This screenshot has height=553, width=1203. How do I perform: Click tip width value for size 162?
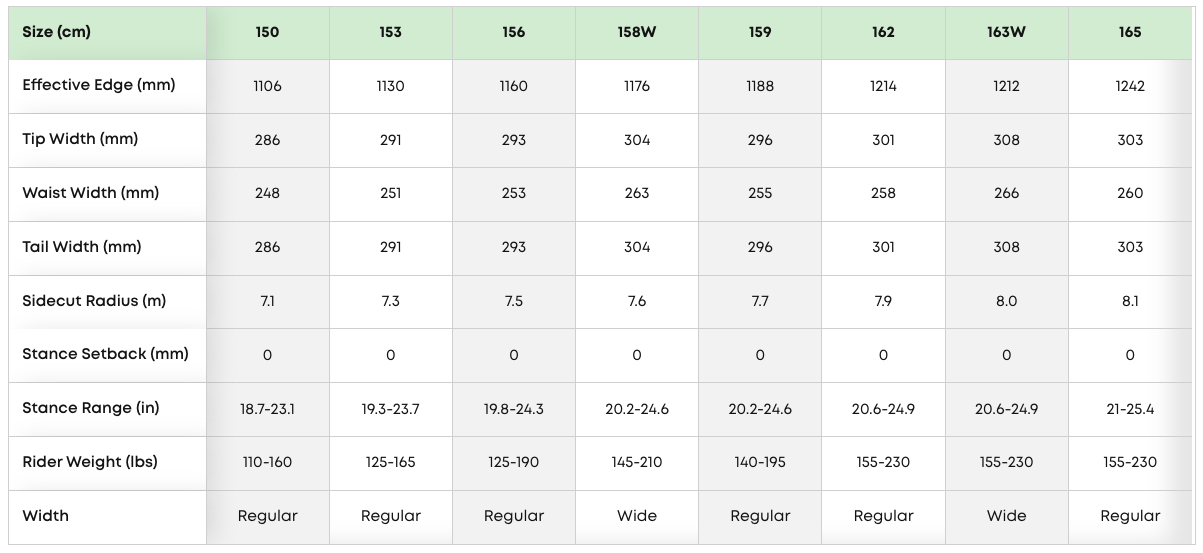883,140
